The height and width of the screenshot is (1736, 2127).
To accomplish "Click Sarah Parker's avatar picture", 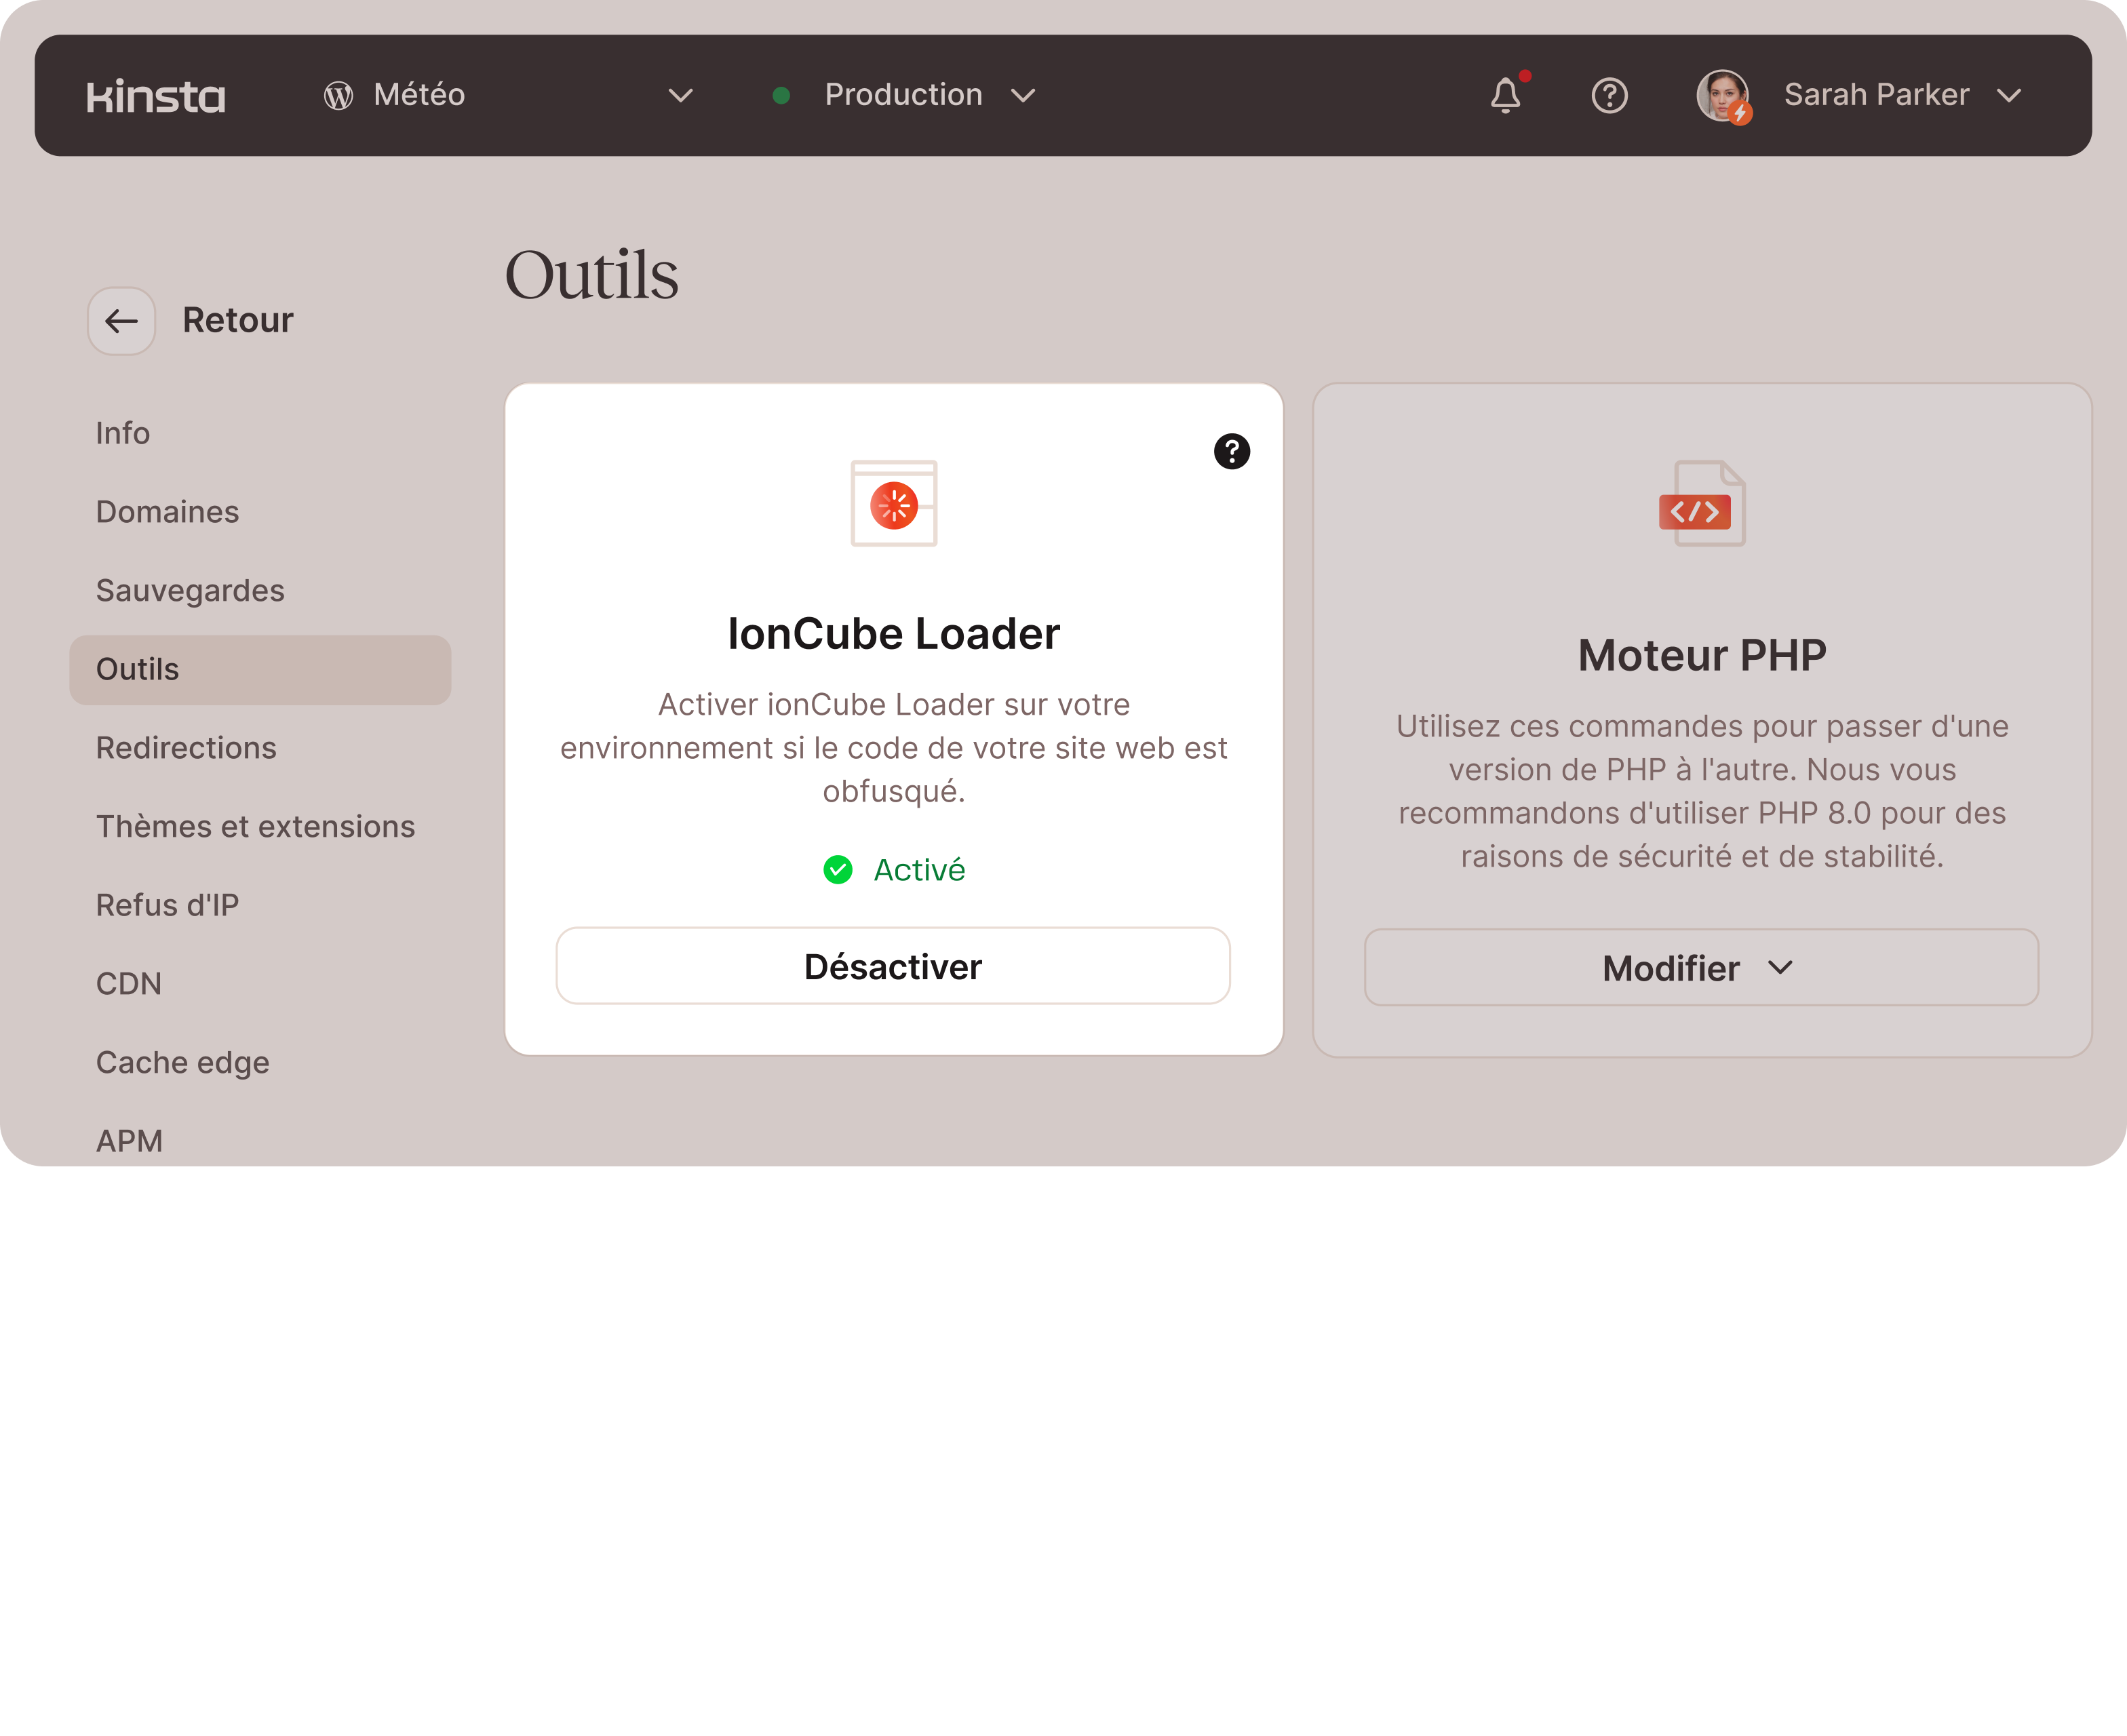I will tap(1722, 96).
